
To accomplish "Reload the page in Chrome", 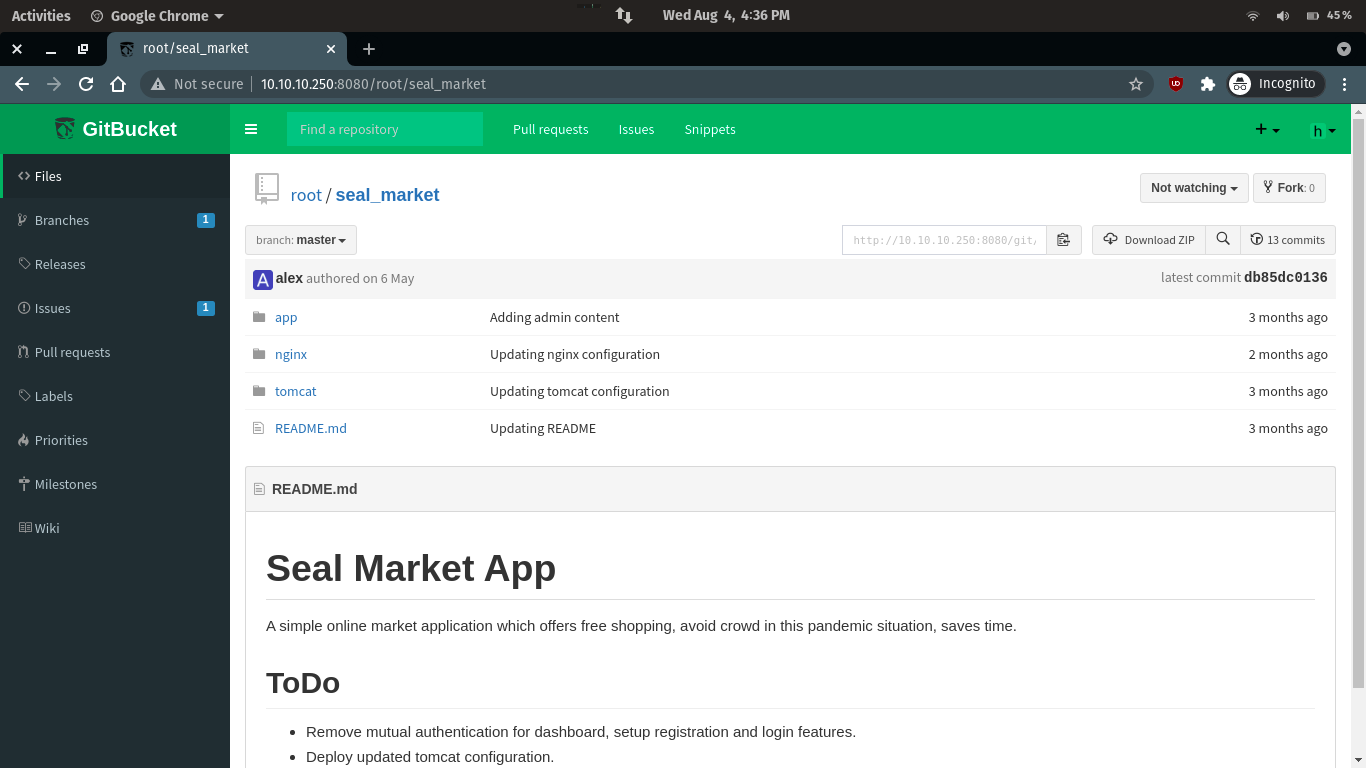I will [x=86, y=84].
